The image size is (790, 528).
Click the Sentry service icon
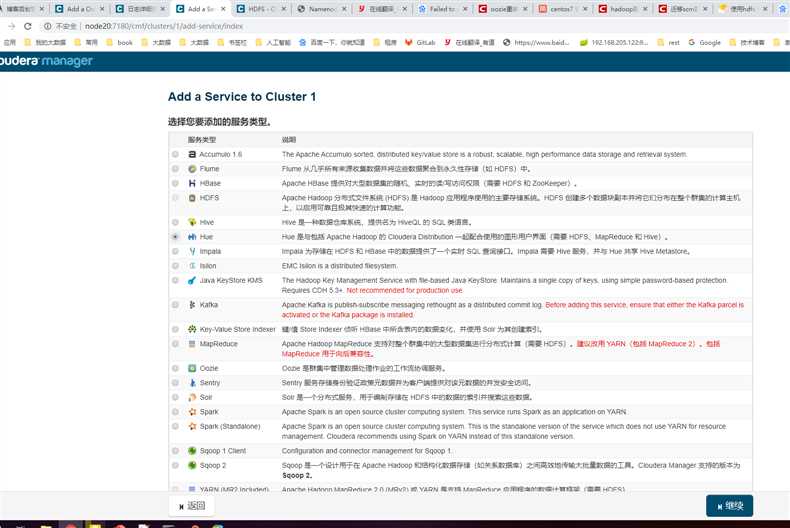click(192, 383)
